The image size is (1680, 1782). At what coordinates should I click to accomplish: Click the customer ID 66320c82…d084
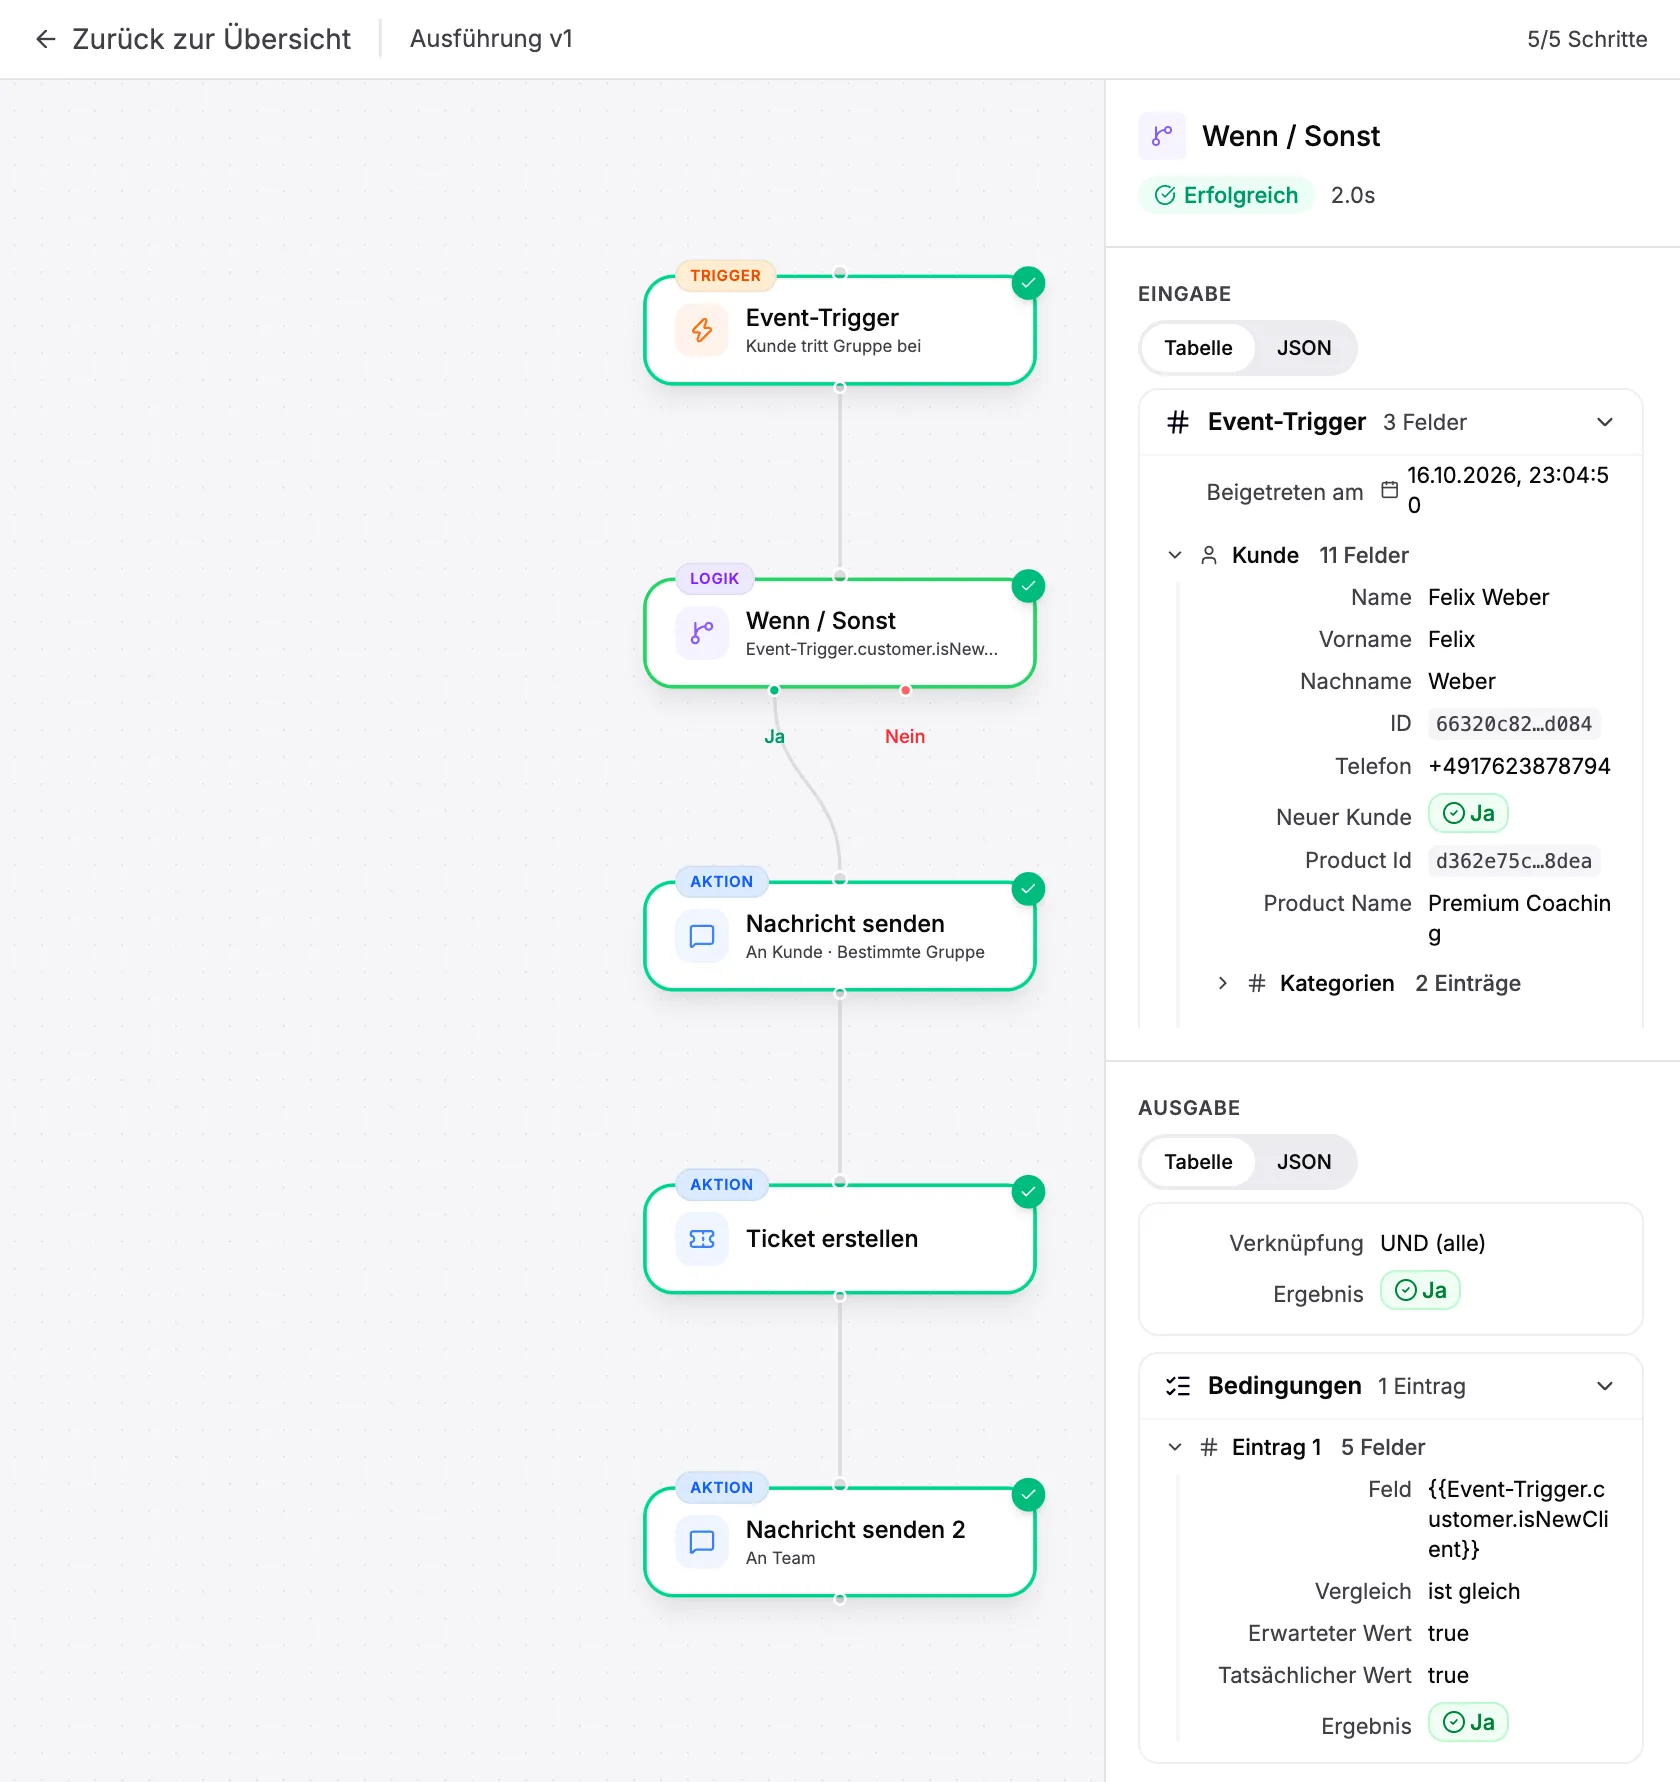click(x=1513, y=724)
